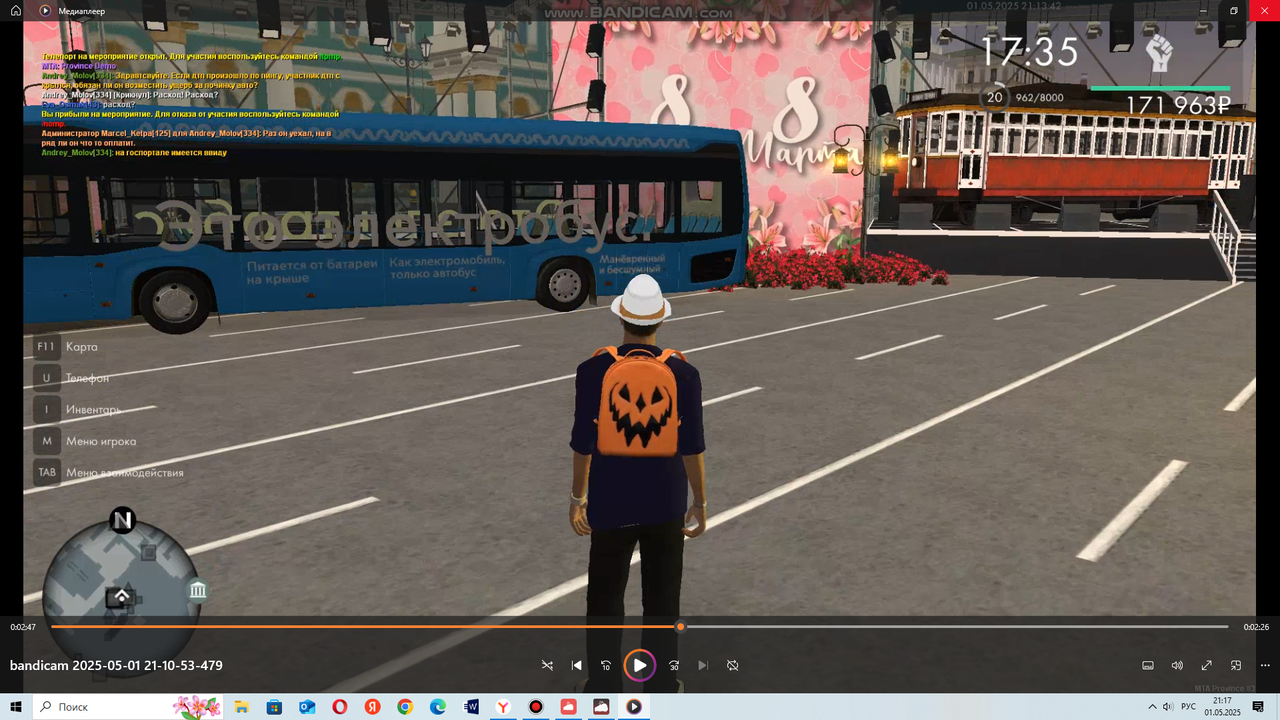Screen dimensions: 1280x720
Task: Click the F11 Карта hint in video
Action: (x=66, y=347)
